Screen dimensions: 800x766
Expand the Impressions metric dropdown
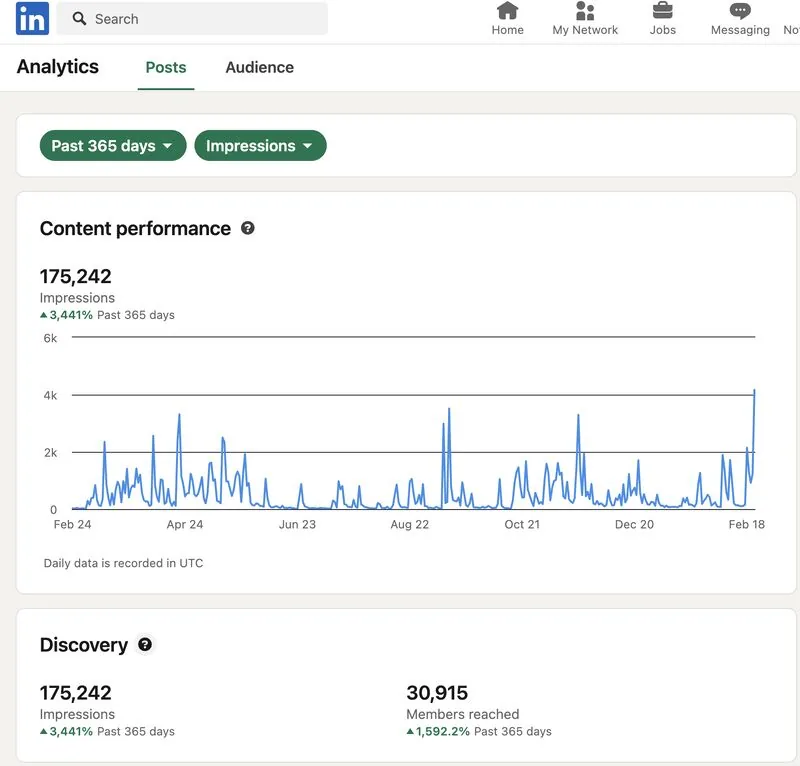260,145
